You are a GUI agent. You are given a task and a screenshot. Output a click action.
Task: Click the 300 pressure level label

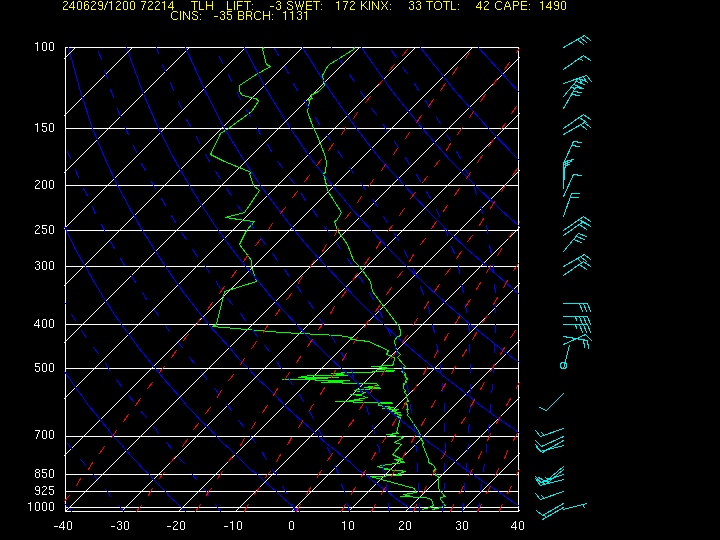click(45, 265)
